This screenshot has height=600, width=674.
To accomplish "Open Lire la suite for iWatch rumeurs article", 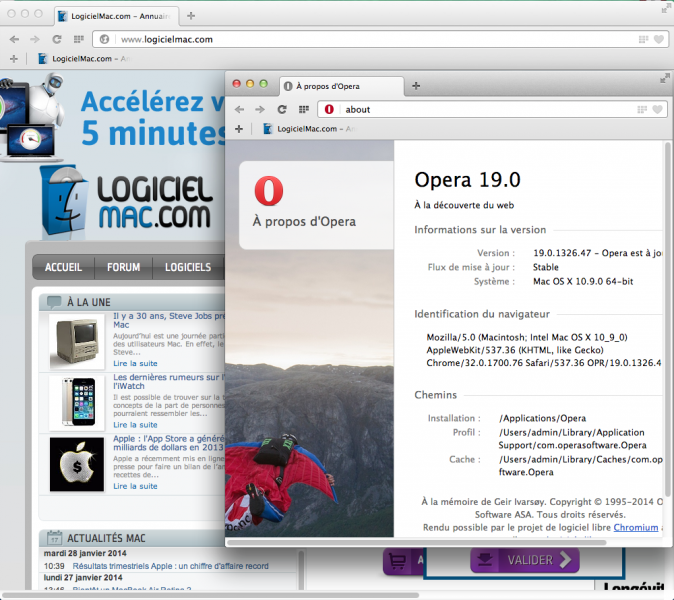I will pos(135,425).
